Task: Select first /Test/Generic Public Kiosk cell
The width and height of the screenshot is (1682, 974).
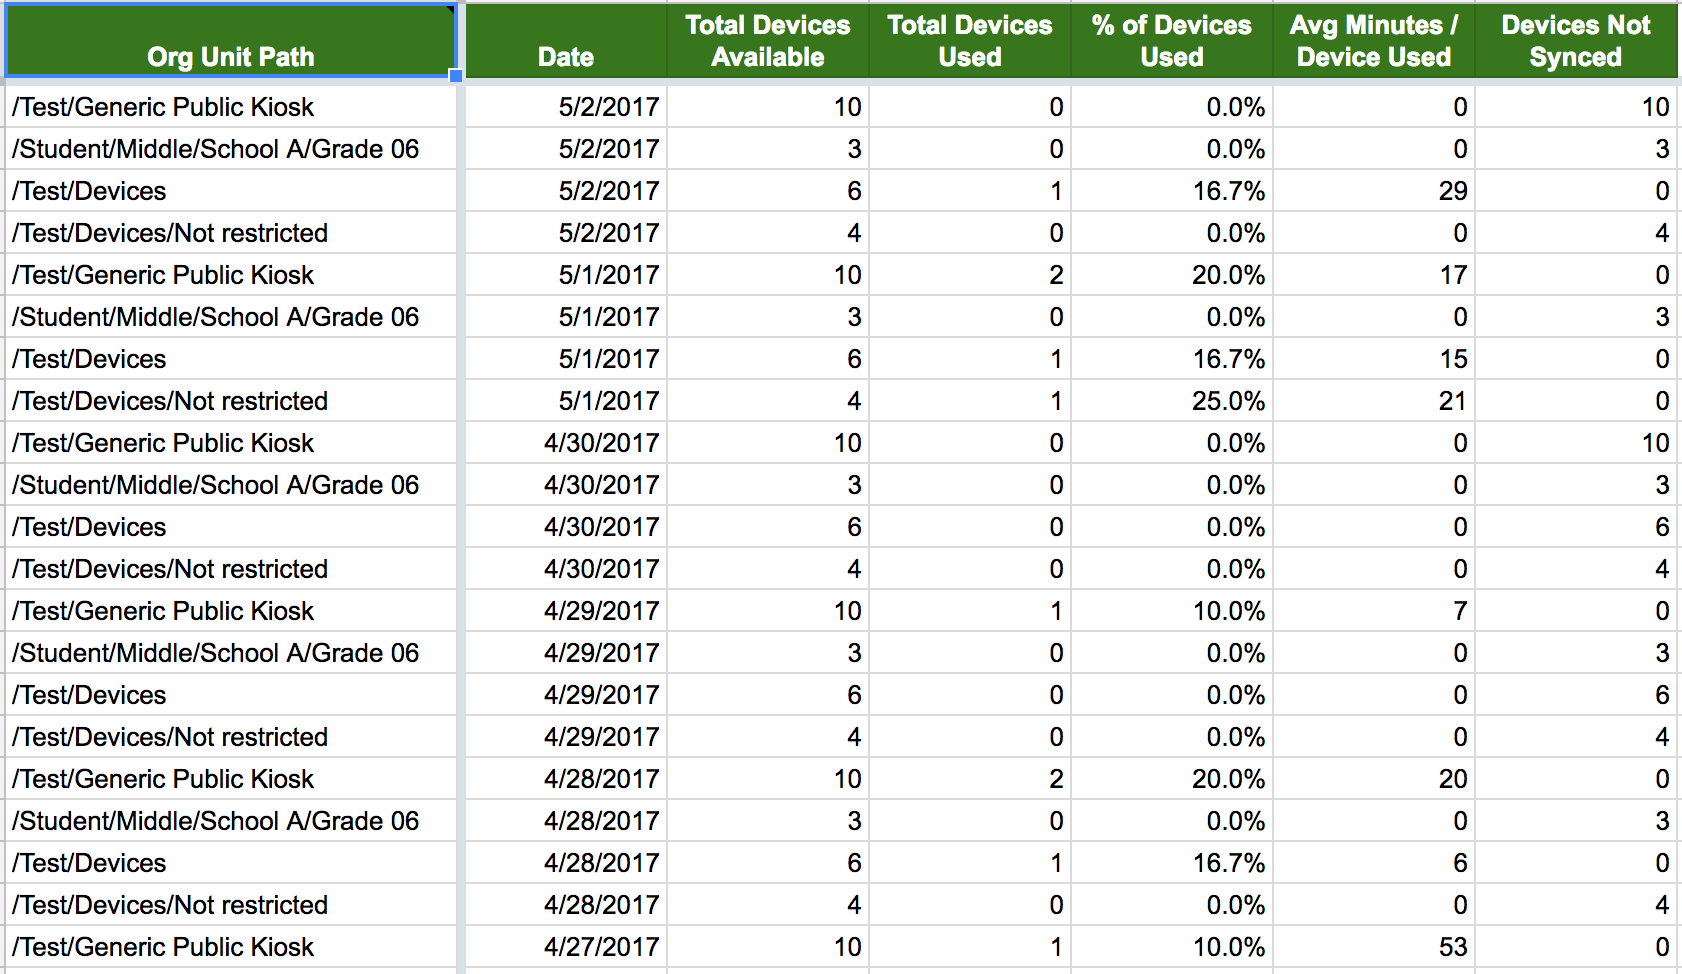Action: [230, 107]
